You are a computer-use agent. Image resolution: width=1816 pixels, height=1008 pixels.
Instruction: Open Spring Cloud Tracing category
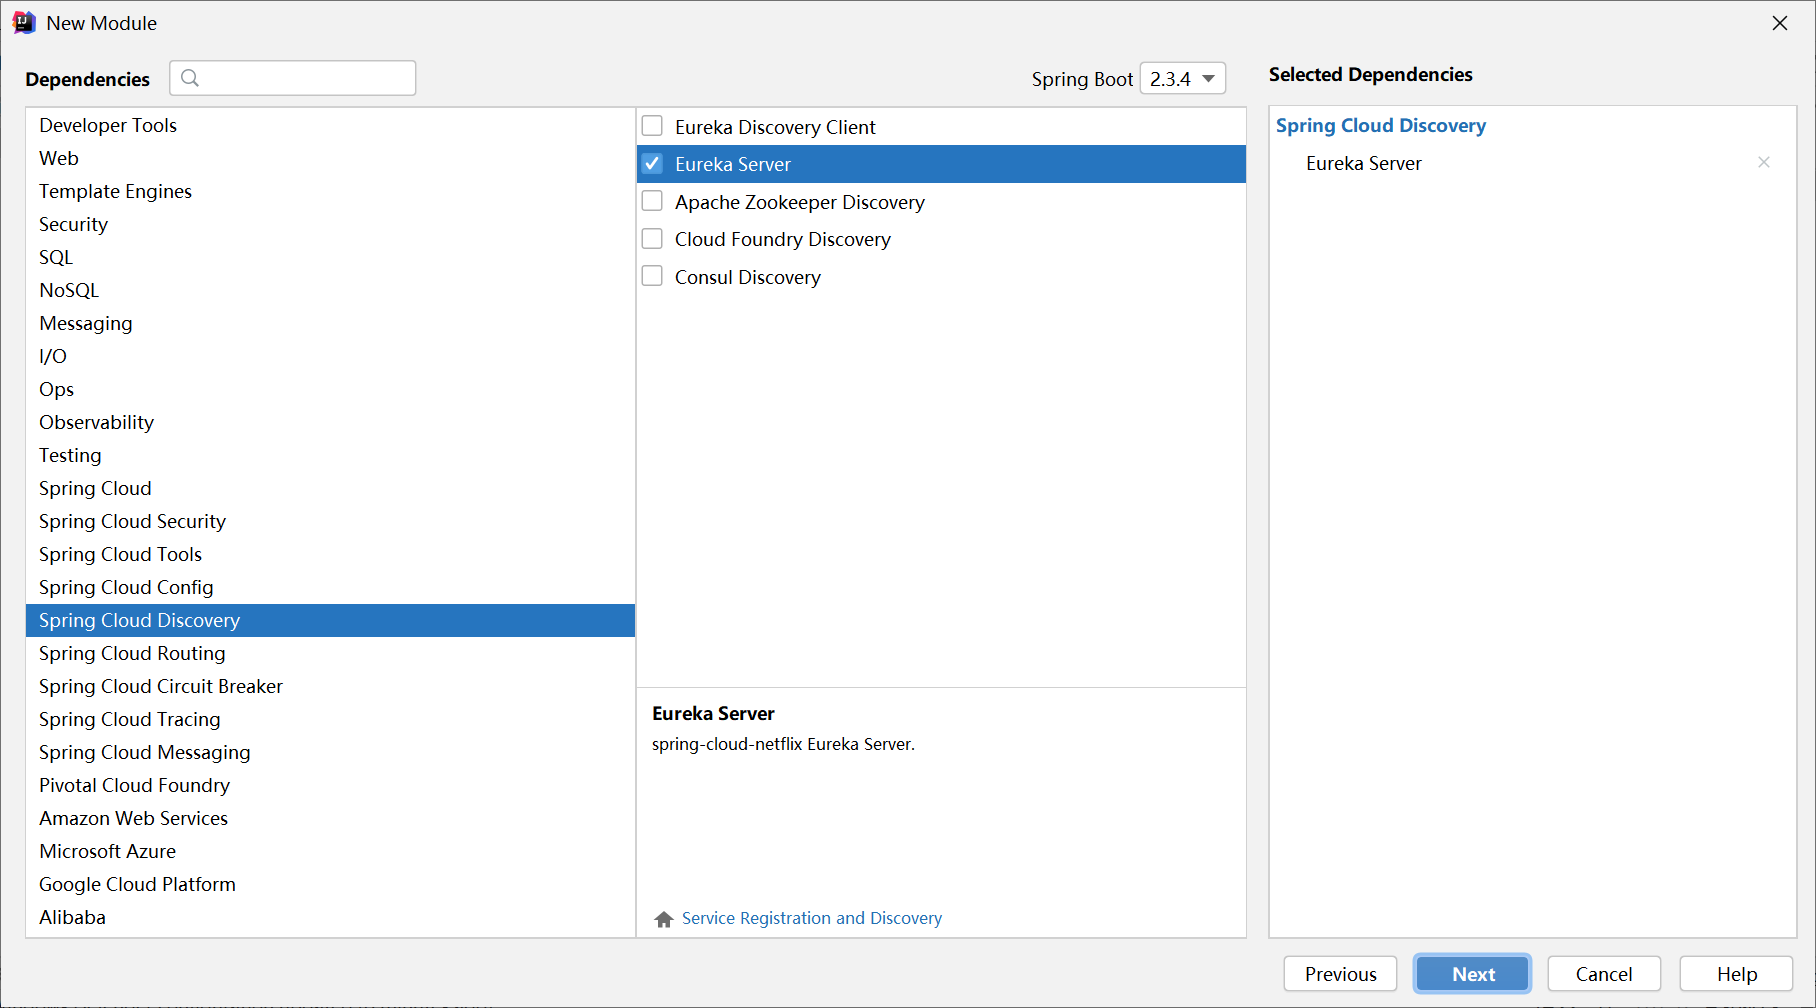330,719
